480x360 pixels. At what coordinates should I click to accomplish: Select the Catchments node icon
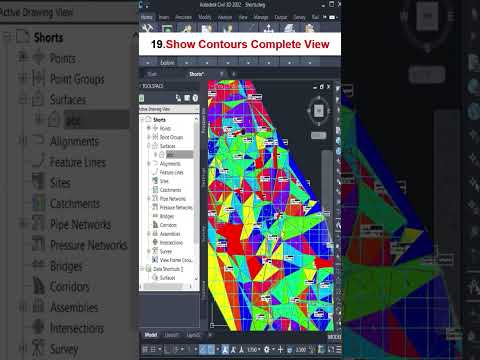(155, 190)
